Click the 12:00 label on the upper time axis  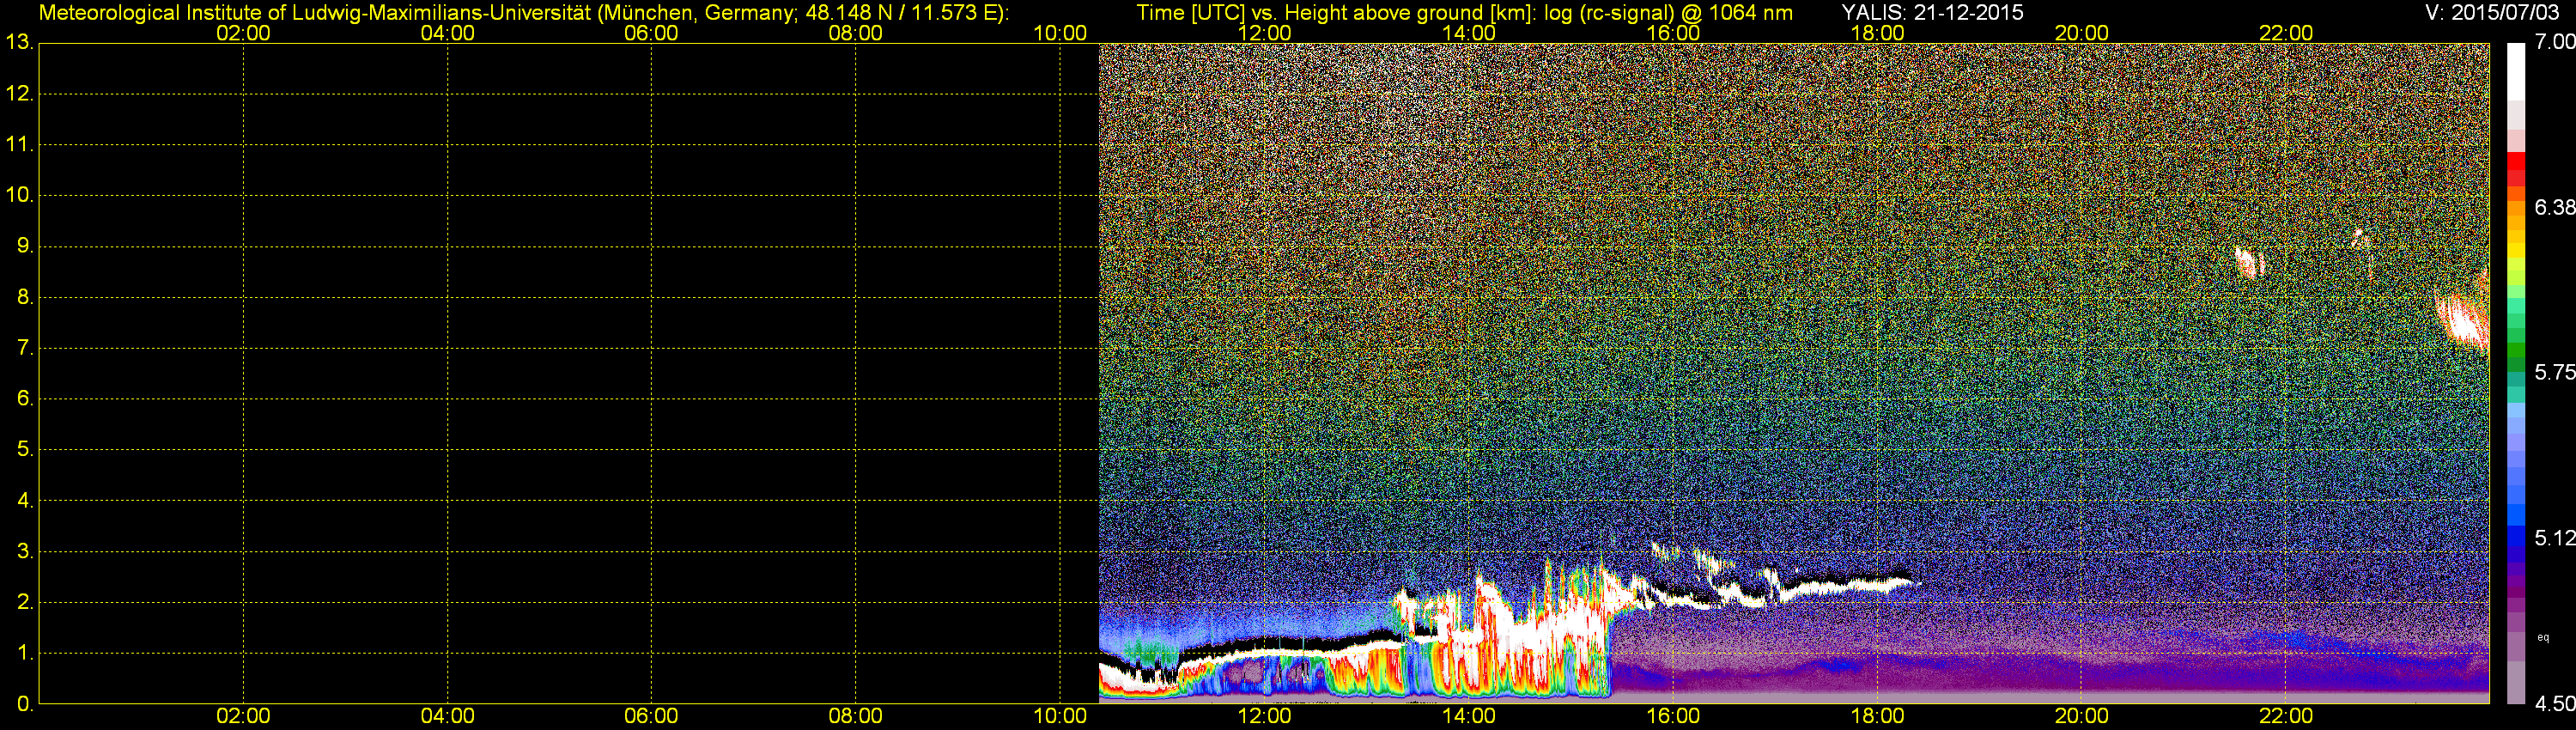(x=1264, y=33)
